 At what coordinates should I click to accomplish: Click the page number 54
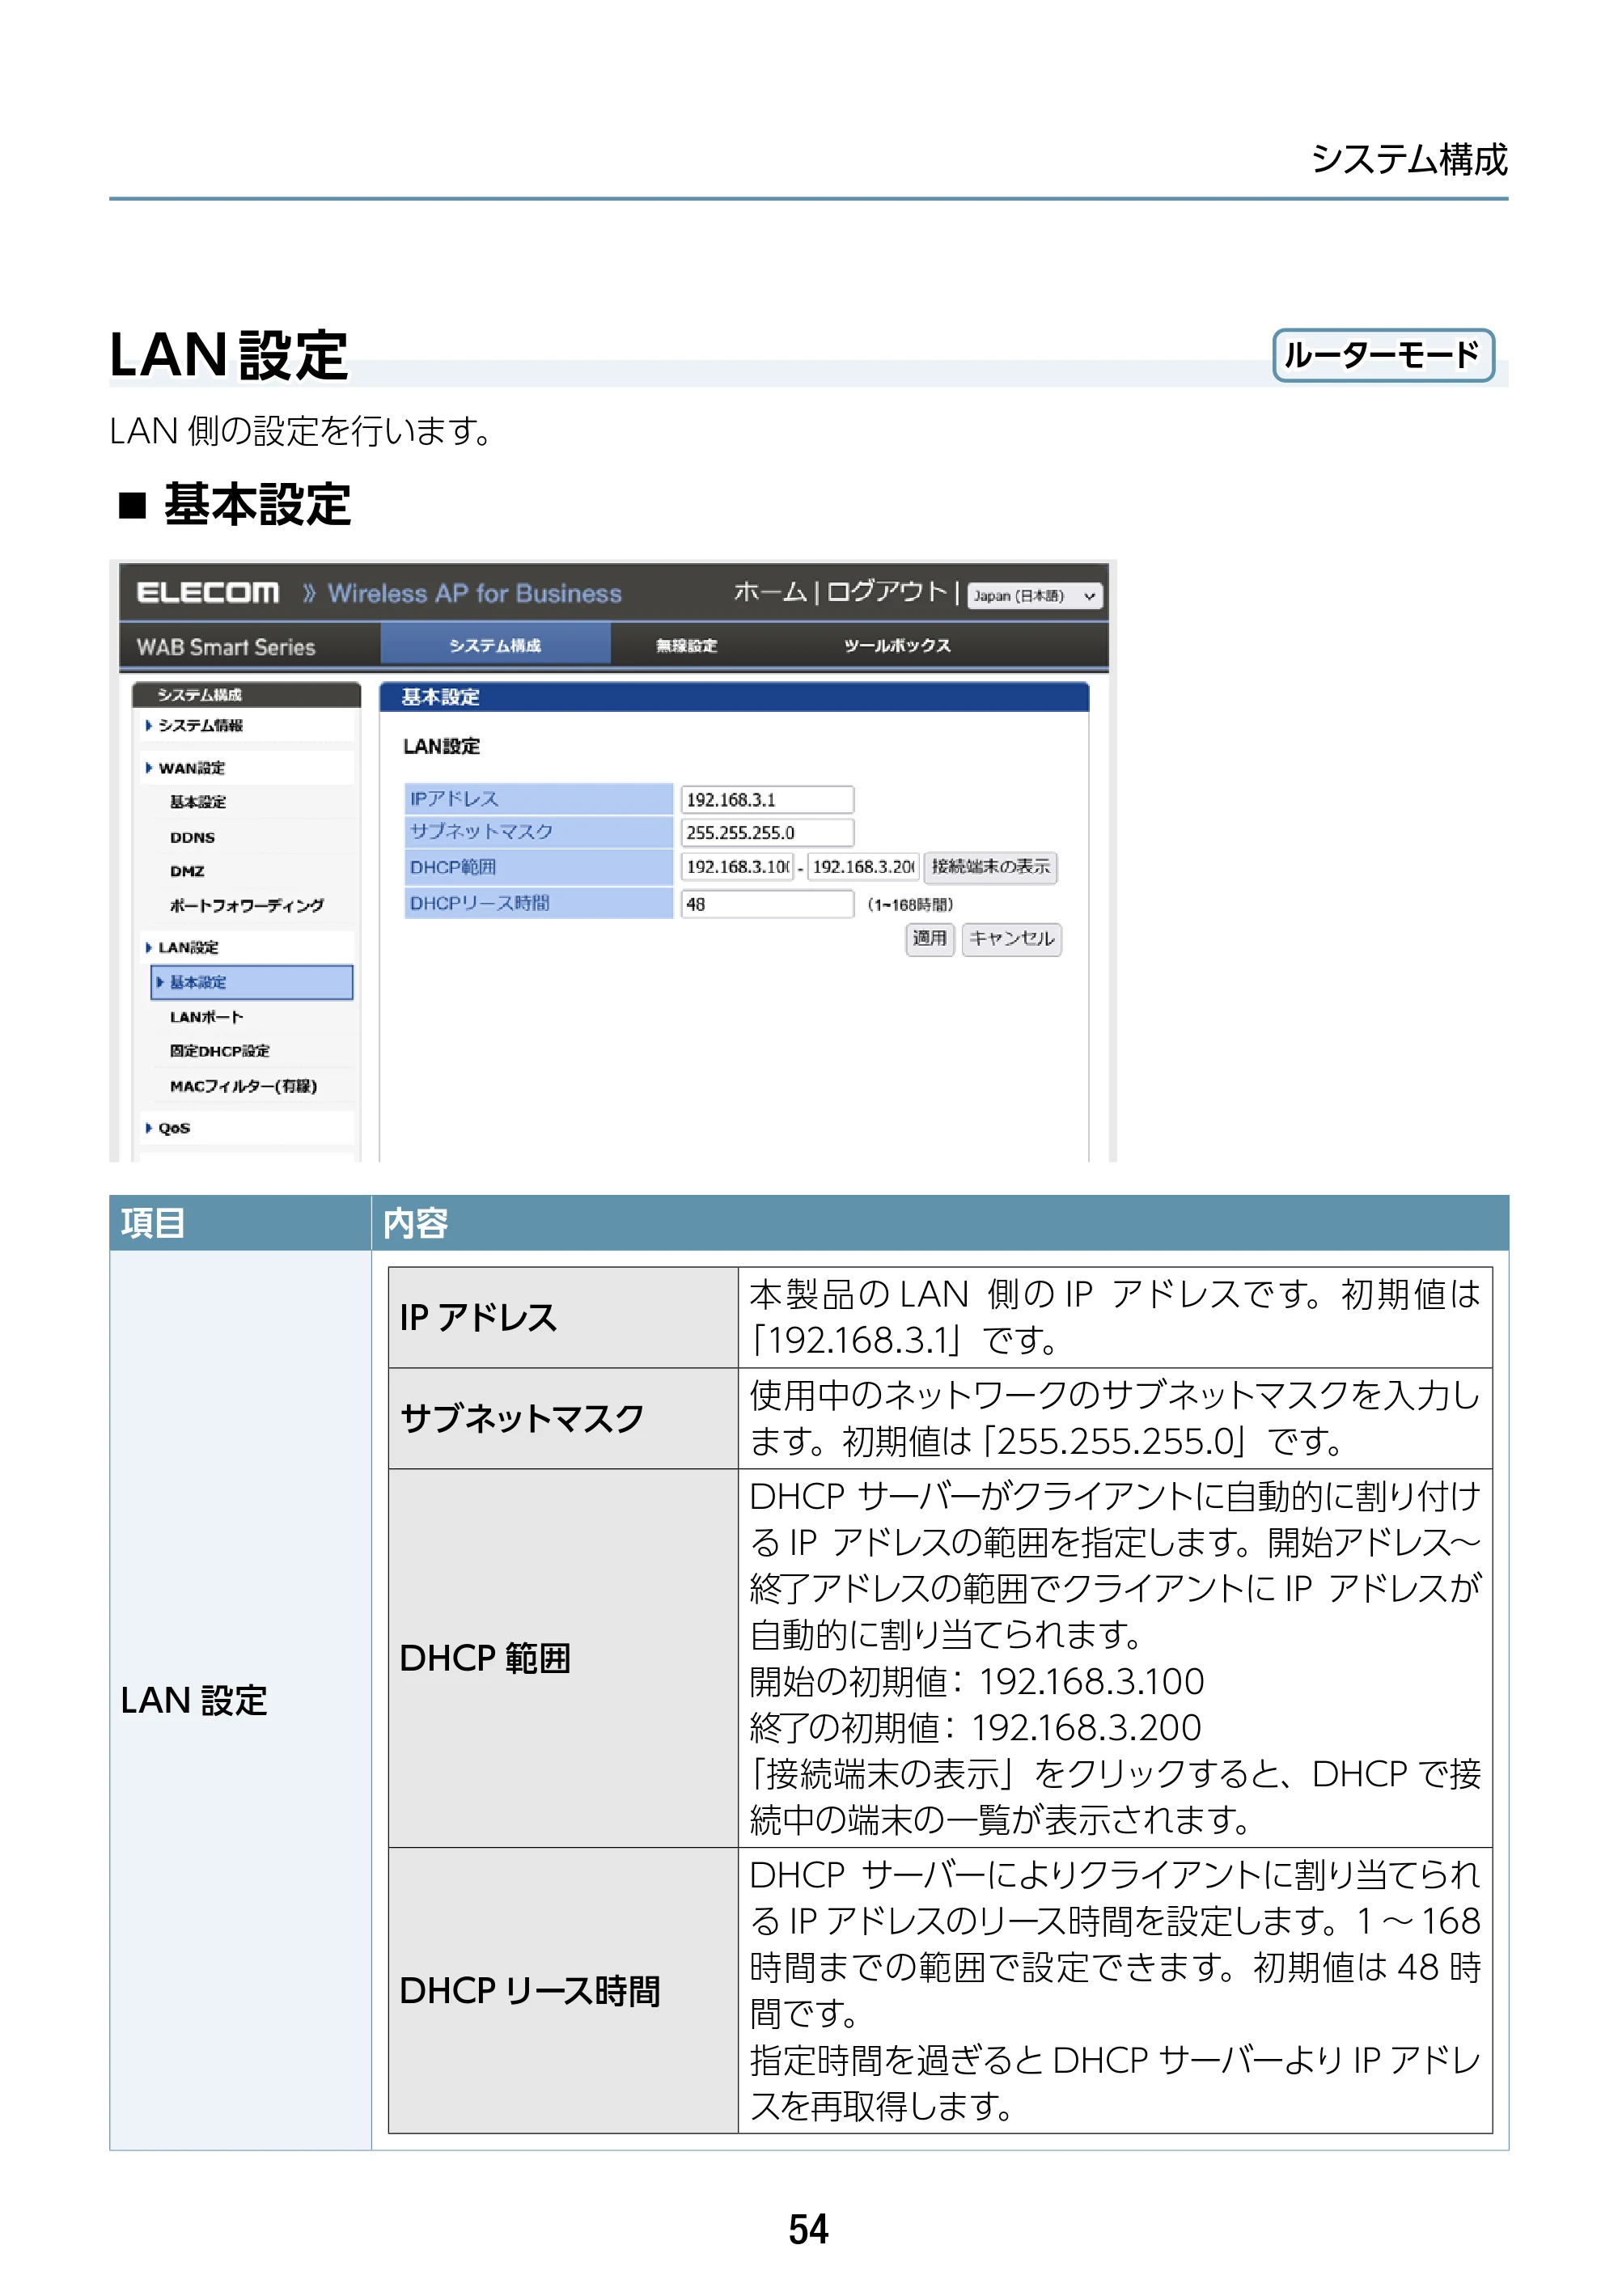click(x=808, y=2229)
